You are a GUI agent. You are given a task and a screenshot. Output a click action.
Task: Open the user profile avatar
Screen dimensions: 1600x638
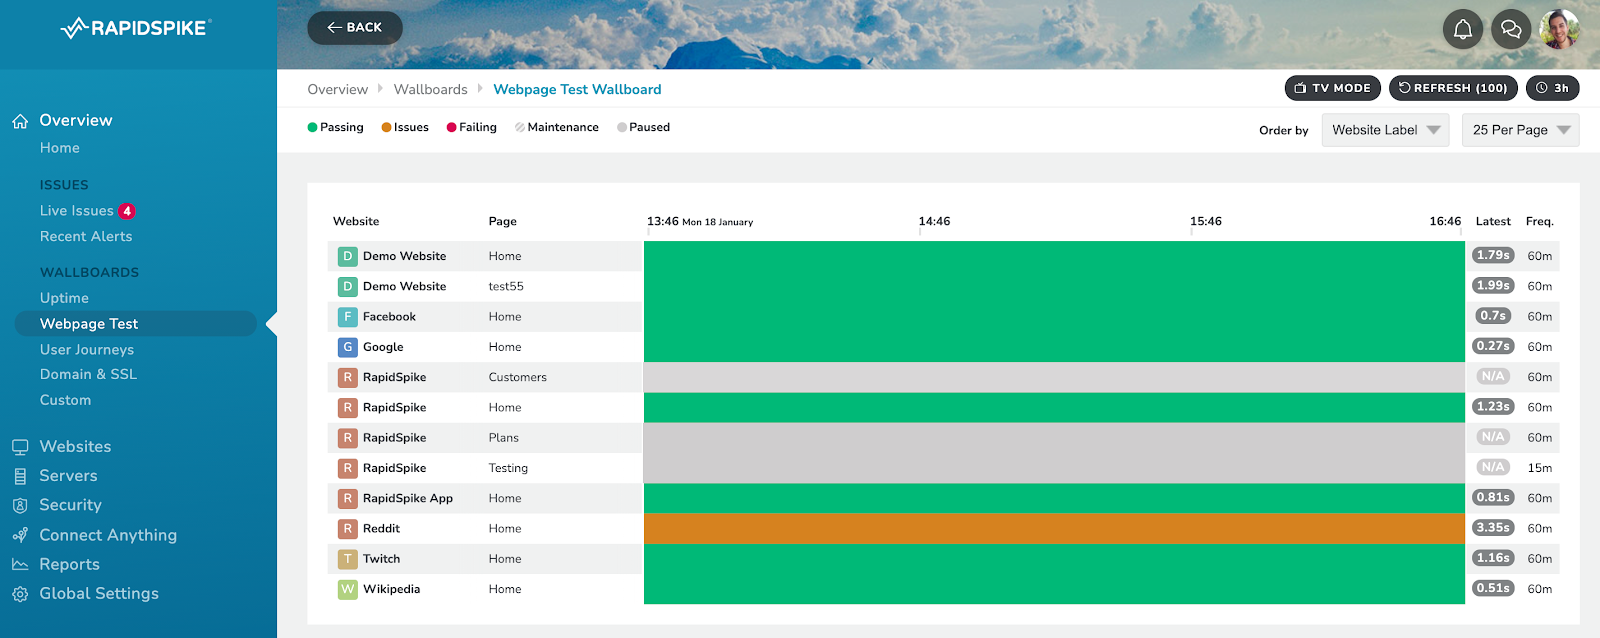1559,29
